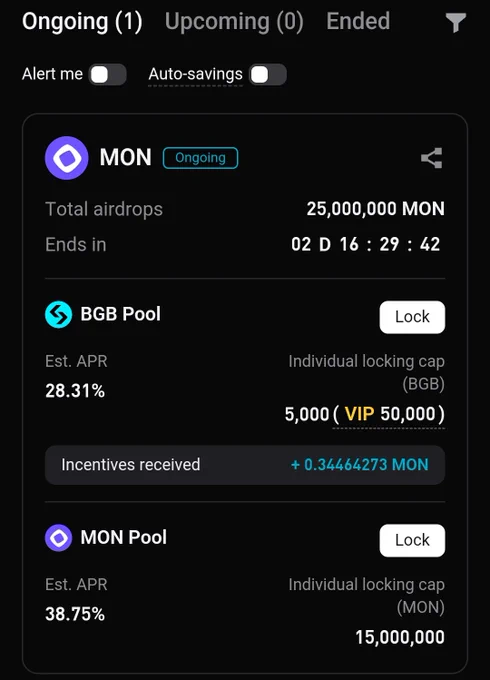490x680 pixels.
Task: Turn on Auto-savings toggle
Action: pyautogui.click(x=268, y=75)
